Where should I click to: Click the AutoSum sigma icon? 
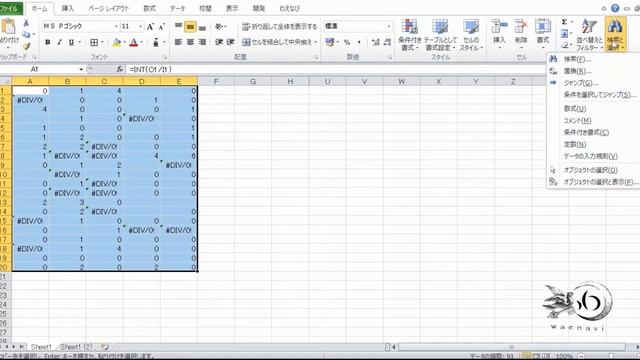564,22
